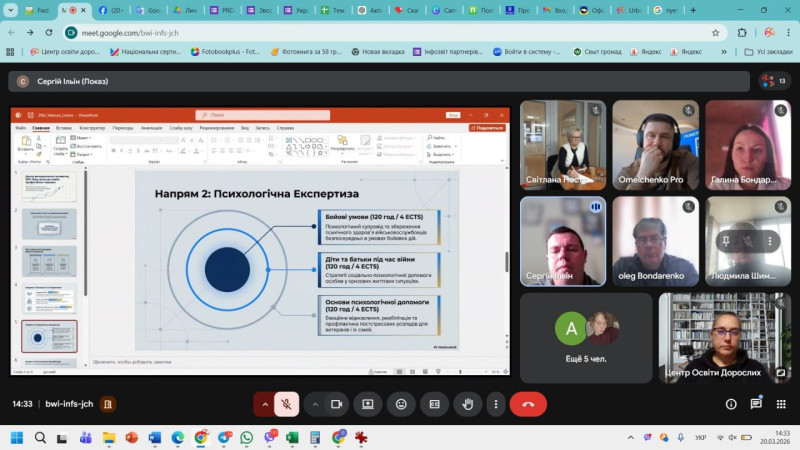The width and height of the screenshot is (800, 450).
Task: Open the 'Ещё 5 чел.' participants tile
Action: pos(586,338)
